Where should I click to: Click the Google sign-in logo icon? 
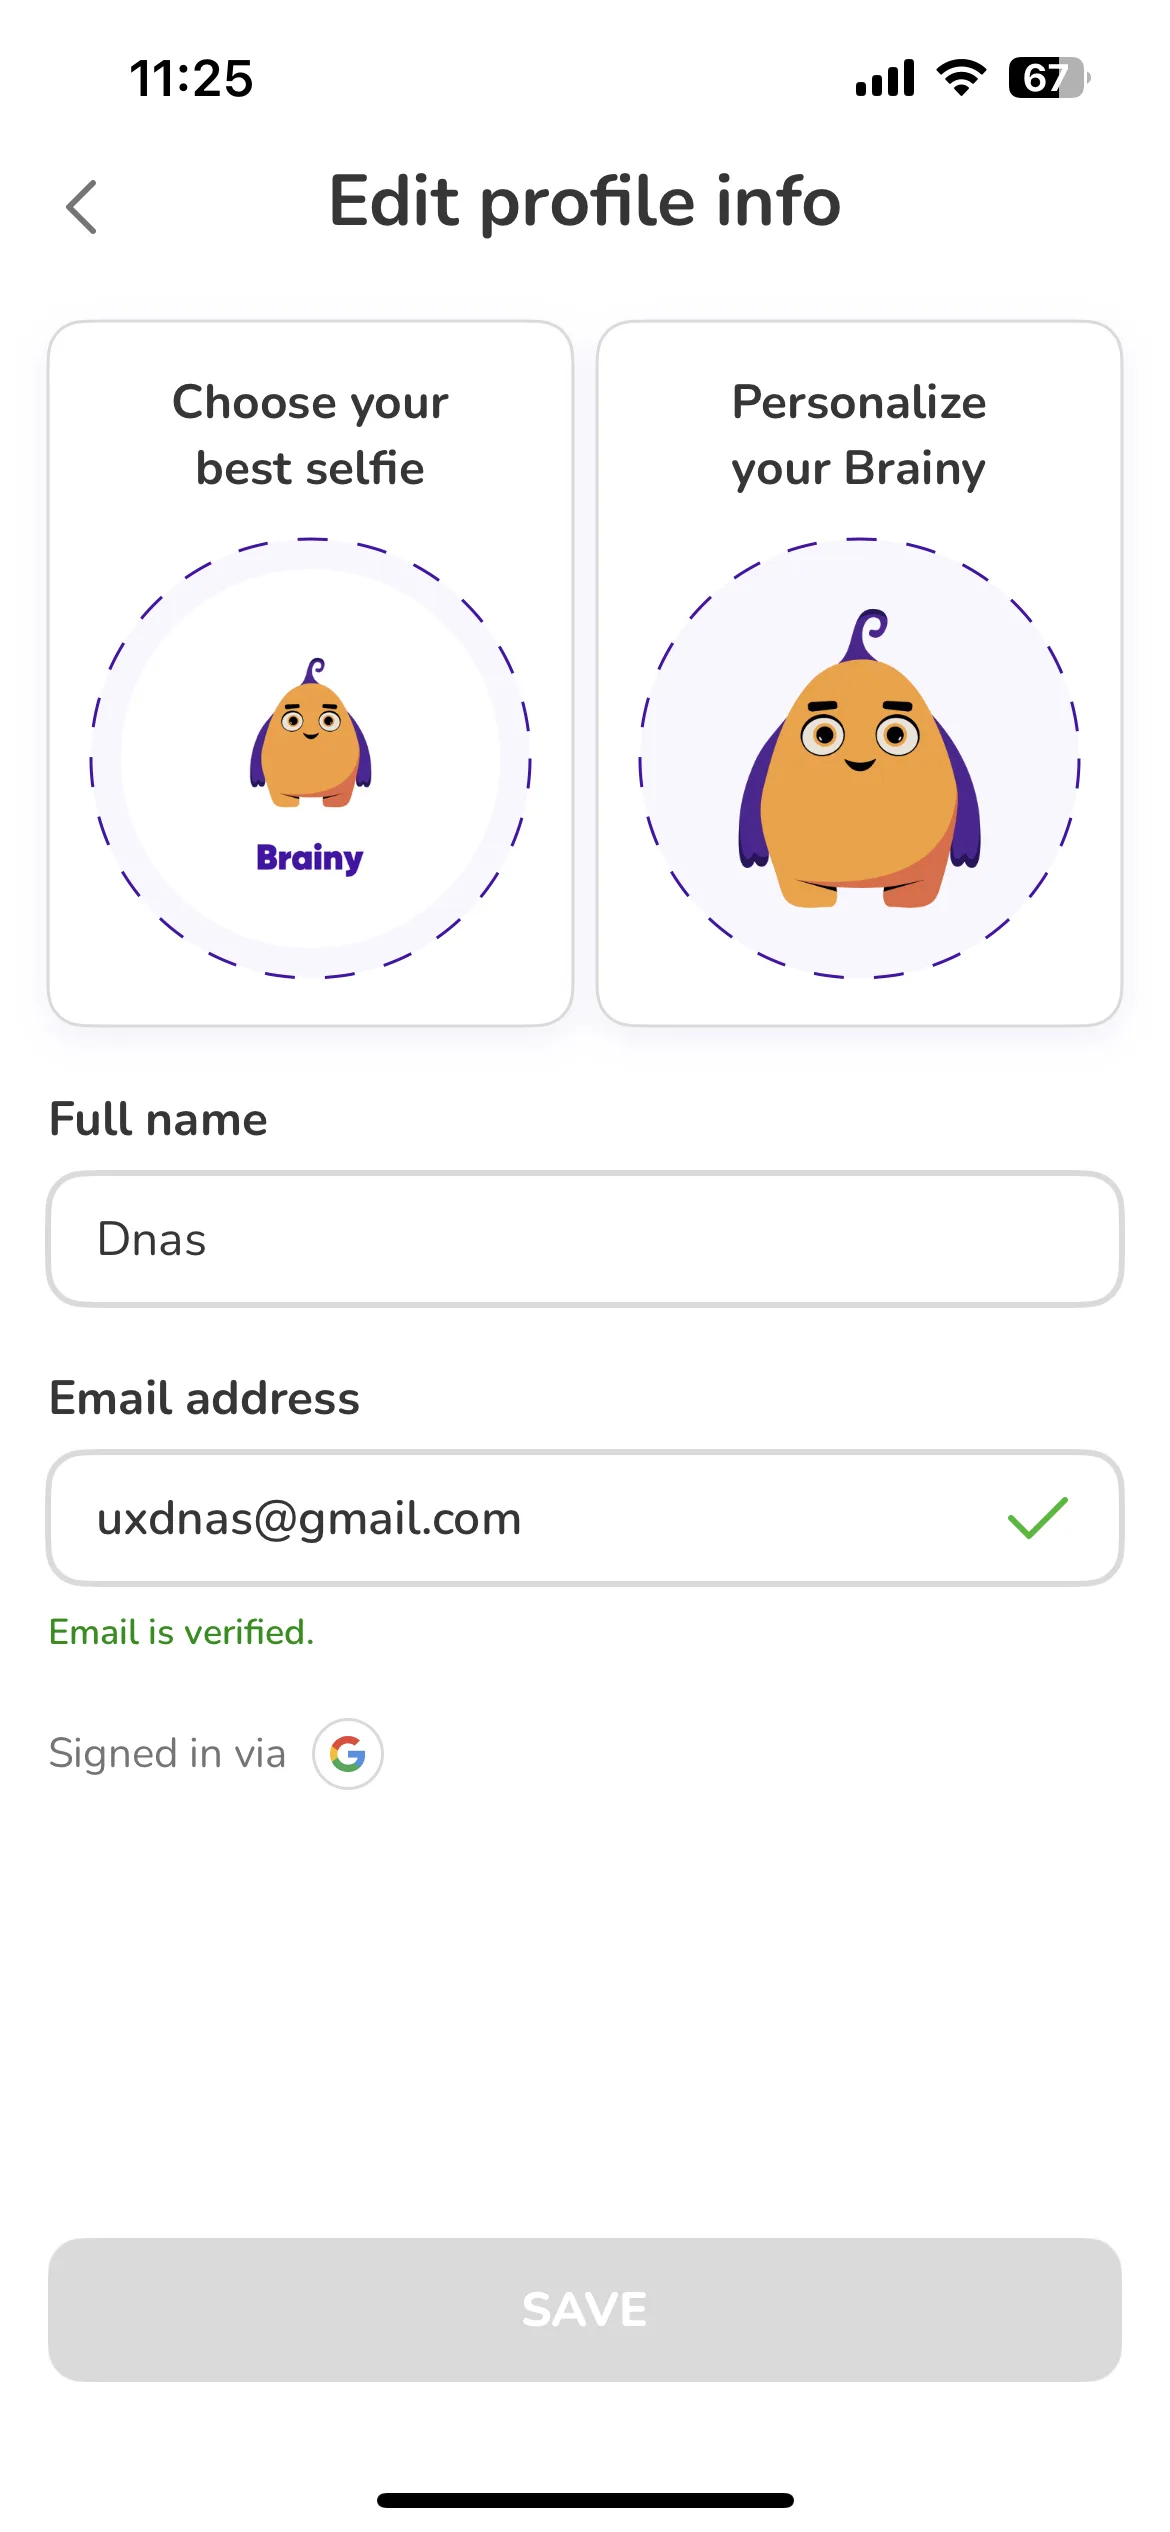pos(347,1754)
